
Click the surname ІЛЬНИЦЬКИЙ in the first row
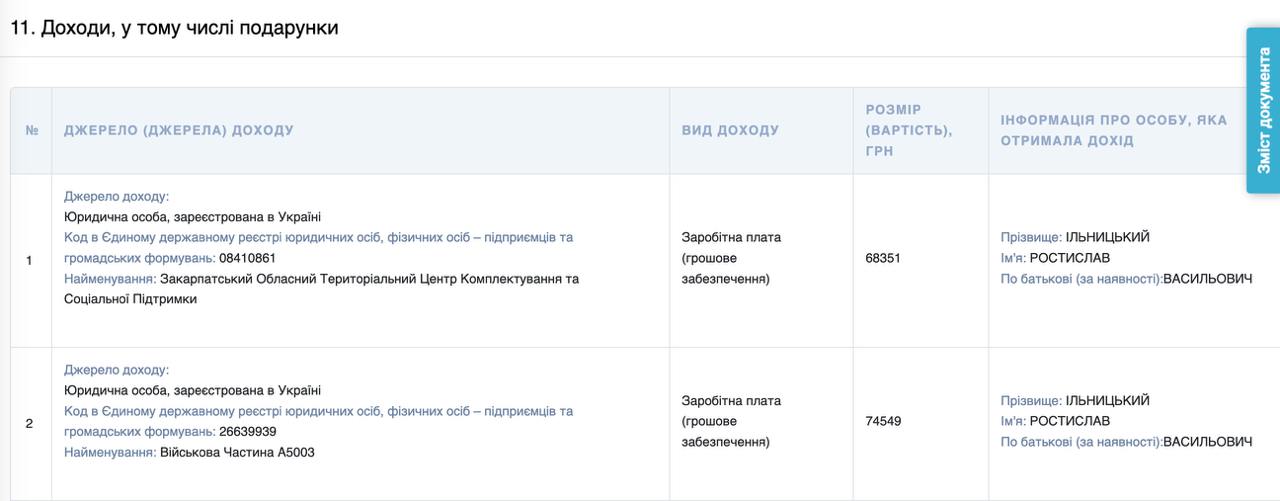[1107, 237]
